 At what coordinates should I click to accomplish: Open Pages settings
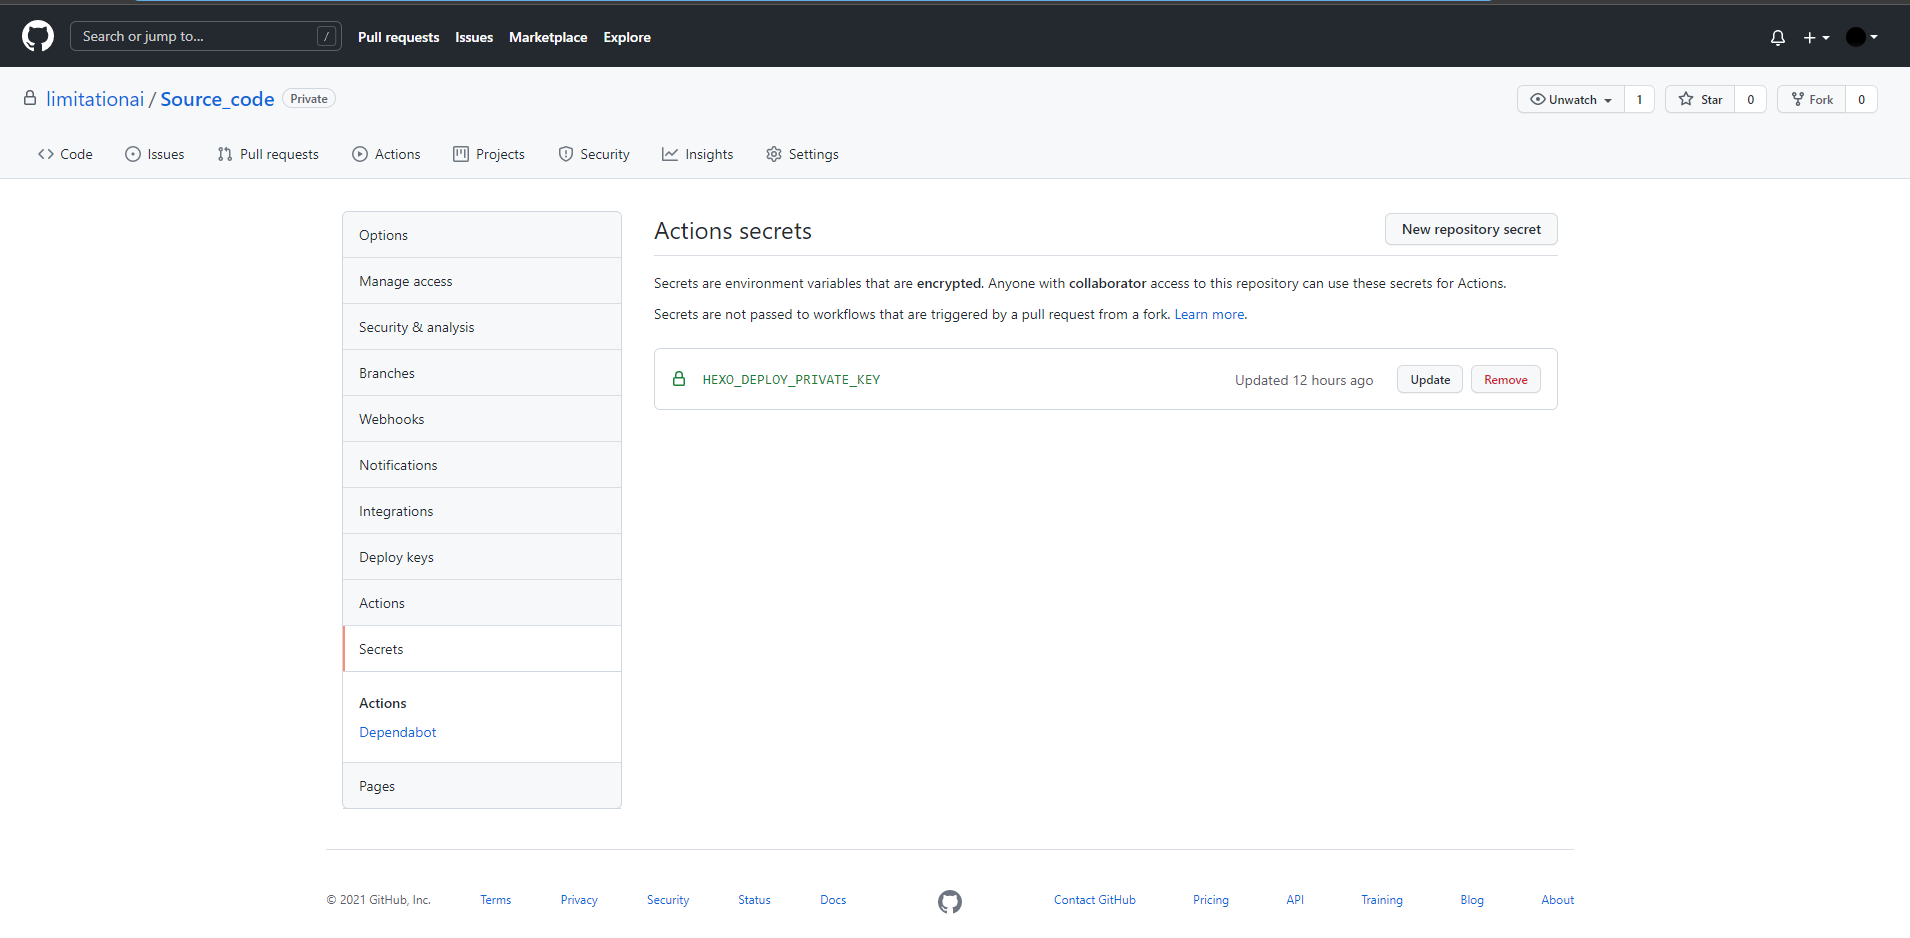click(482, 786)
